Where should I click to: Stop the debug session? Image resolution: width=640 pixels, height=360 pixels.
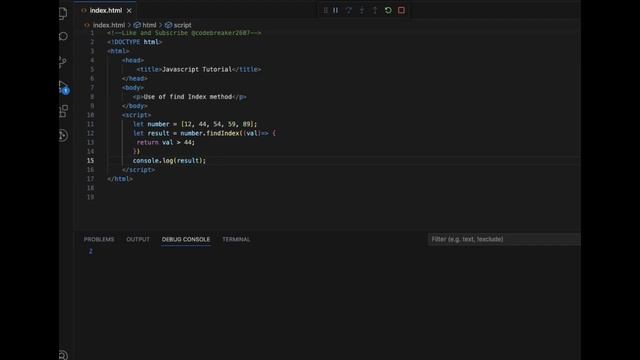[x=402, y=10]
